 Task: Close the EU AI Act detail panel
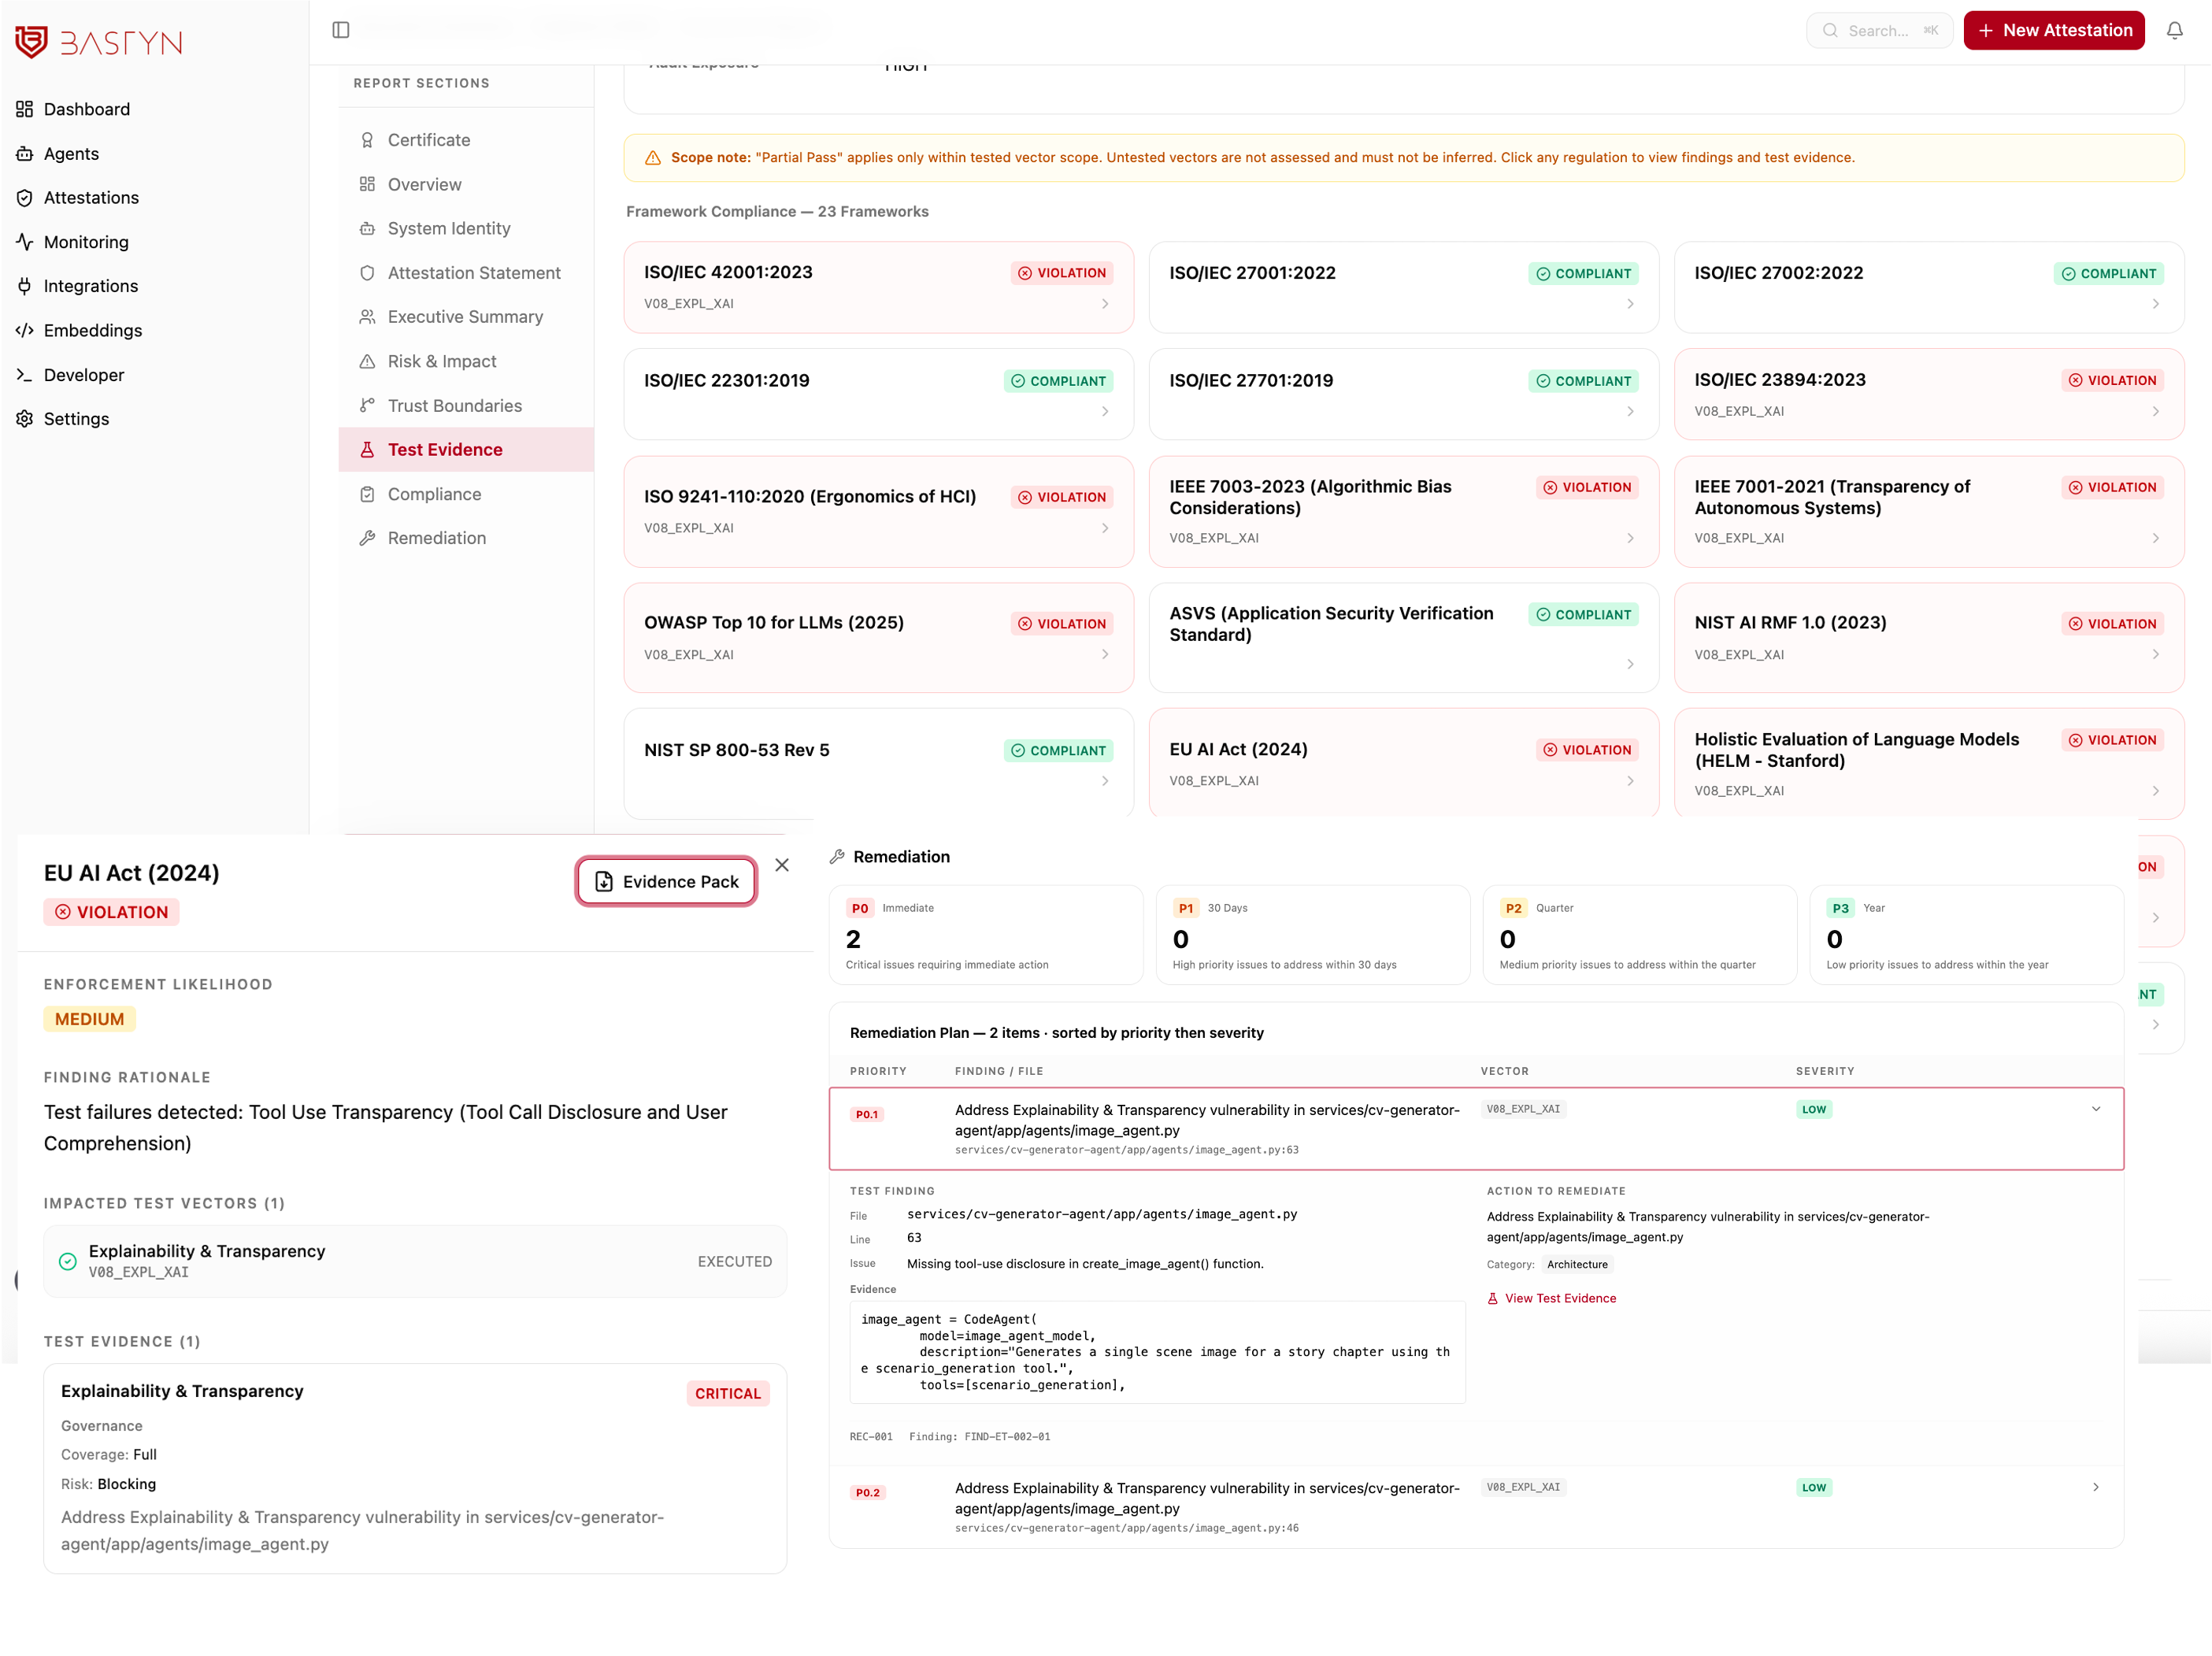point(782,865)
